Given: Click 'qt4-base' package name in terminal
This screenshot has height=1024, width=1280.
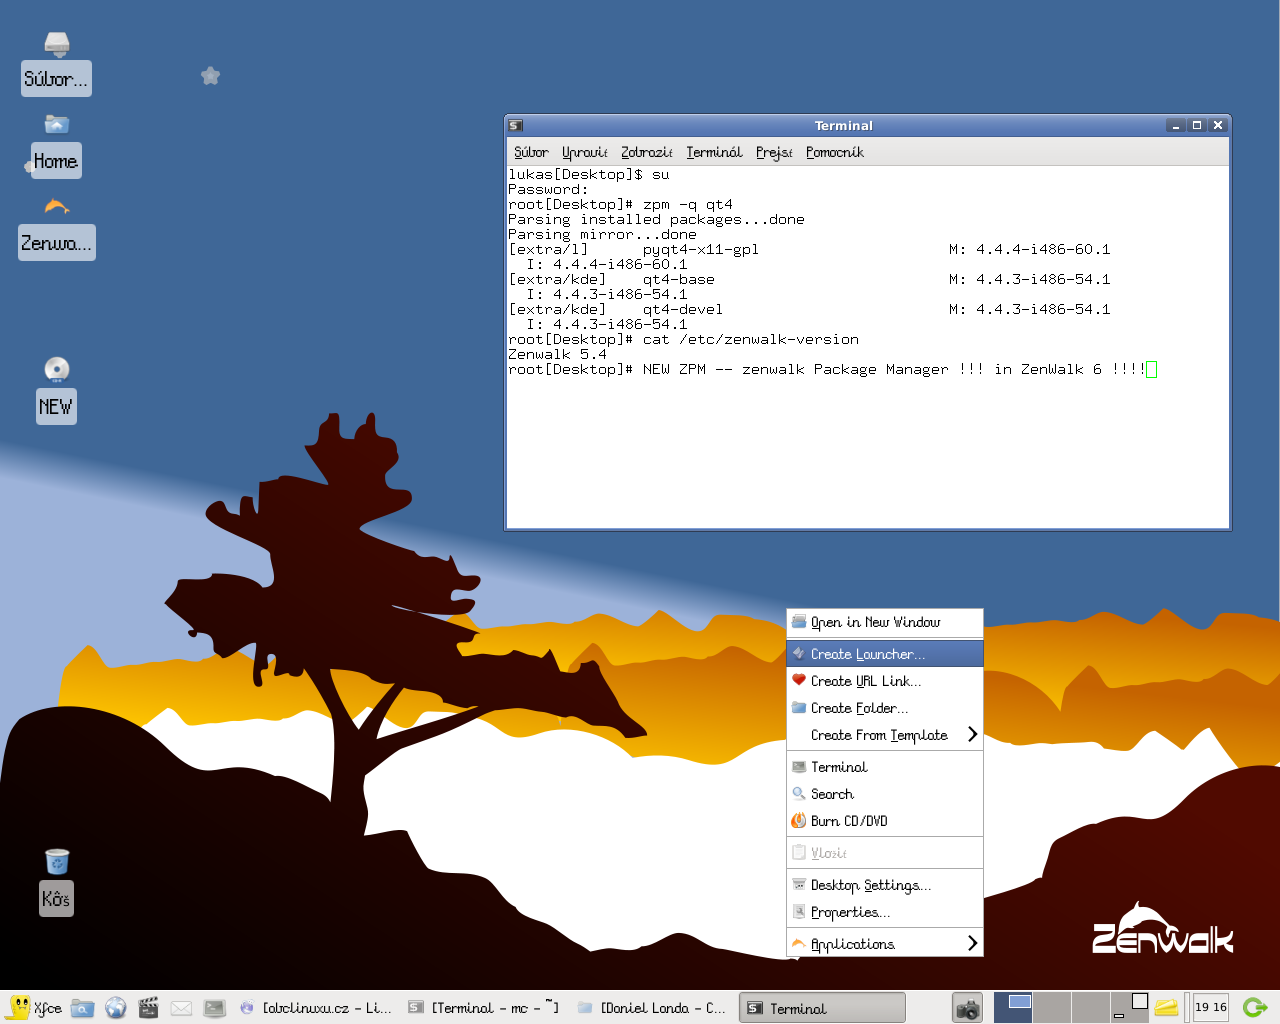Looking at the screenshot, I should 679,279.
